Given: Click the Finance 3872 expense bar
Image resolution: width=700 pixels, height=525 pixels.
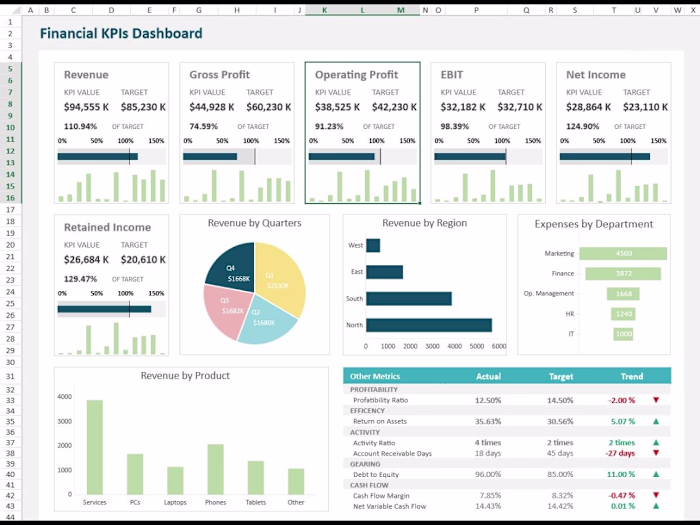Looking at the screenshot, I should click(623, 274).
